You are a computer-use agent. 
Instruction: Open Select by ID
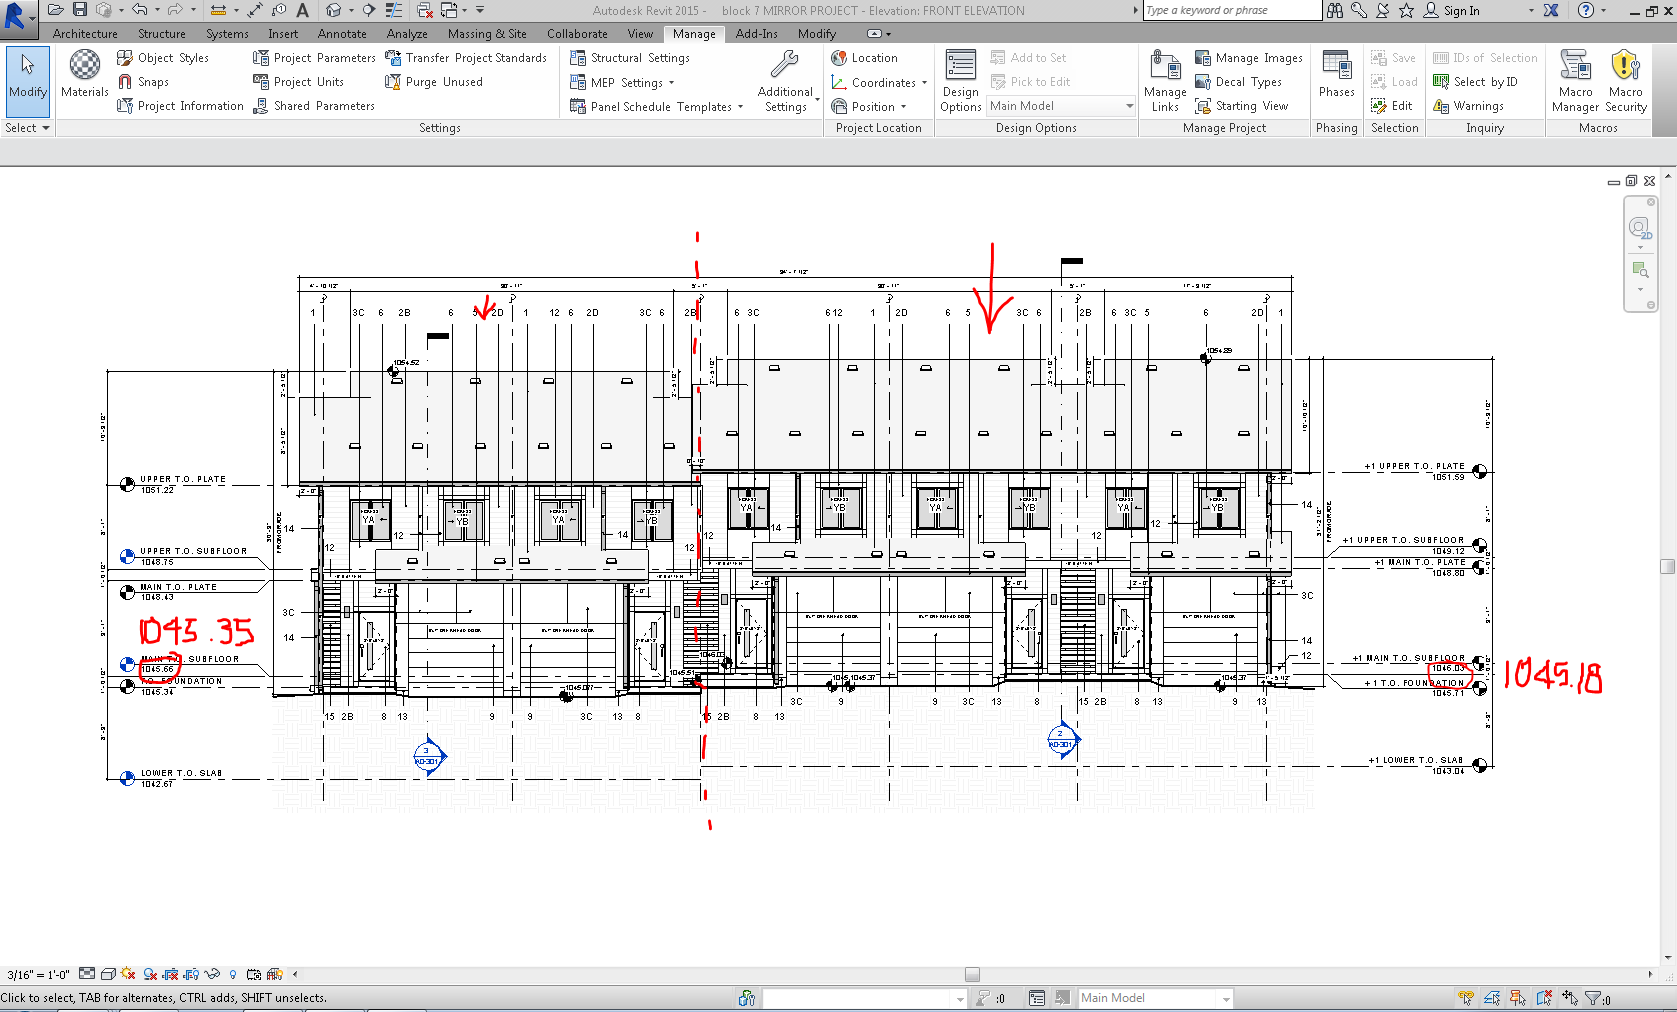1475,82
